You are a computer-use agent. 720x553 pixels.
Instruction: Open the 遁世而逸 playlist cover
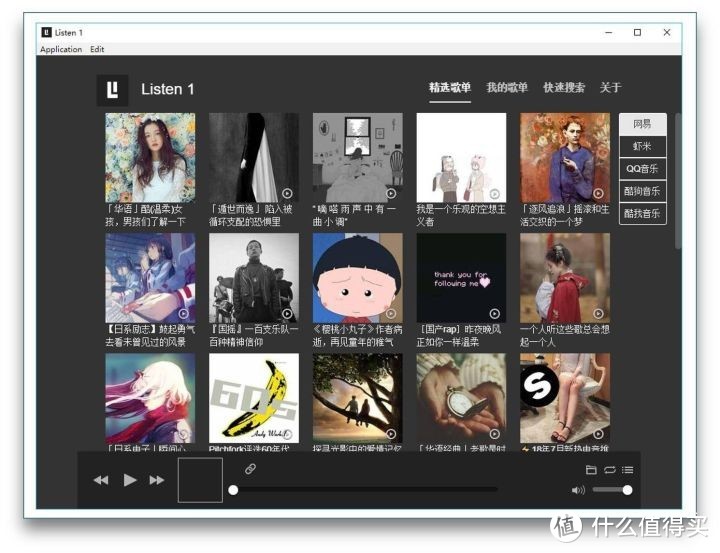coord(254,158)
